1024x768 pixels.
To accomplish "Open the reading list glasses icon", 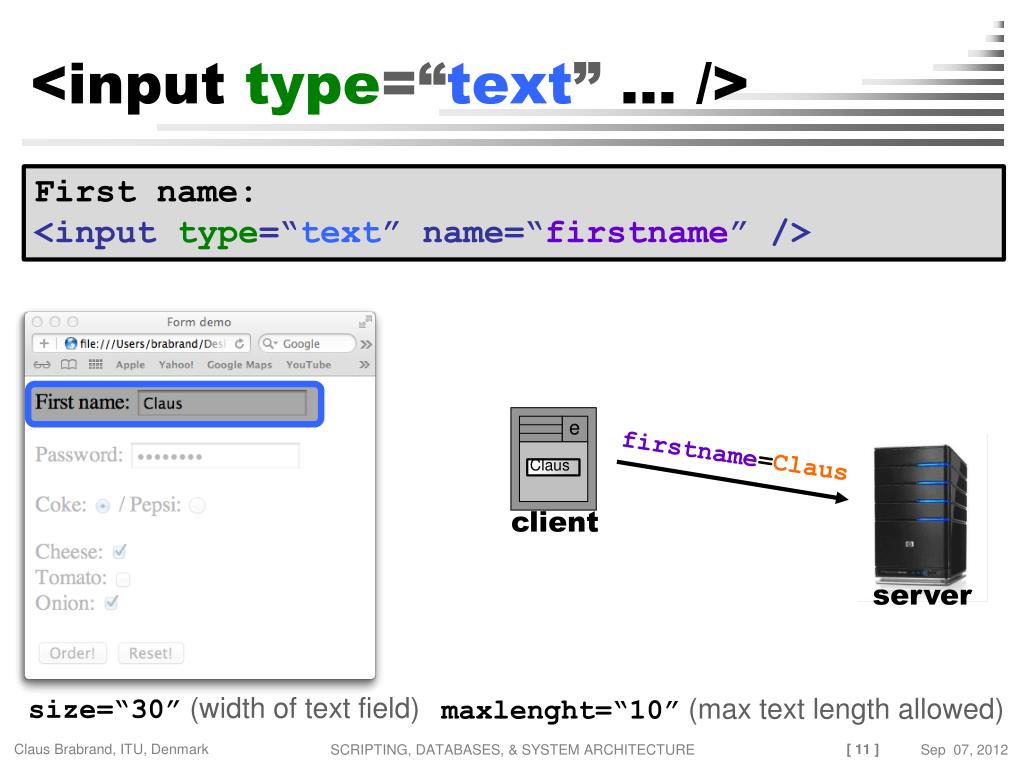I will click(x=42, y=364).
